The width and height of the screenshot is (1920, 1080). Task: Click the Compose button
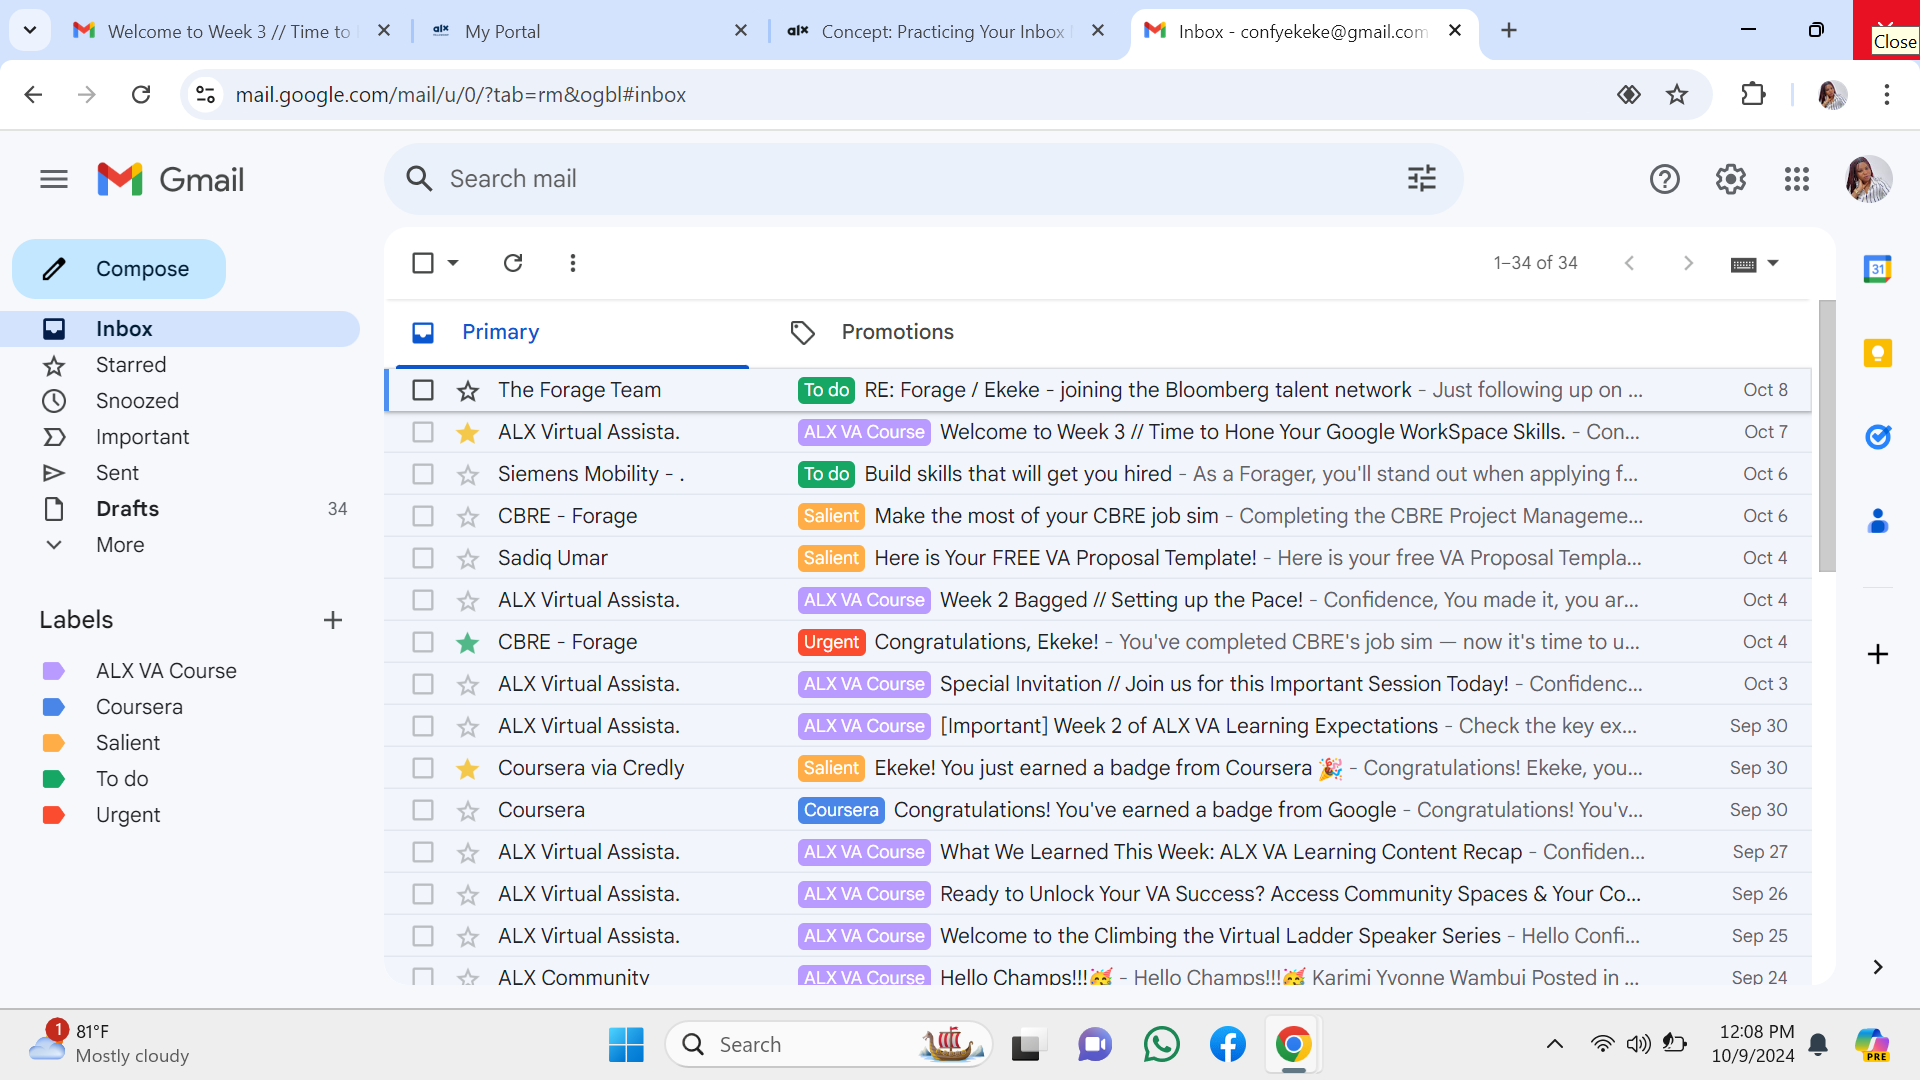pyautogui.click(x=119, y=269)
